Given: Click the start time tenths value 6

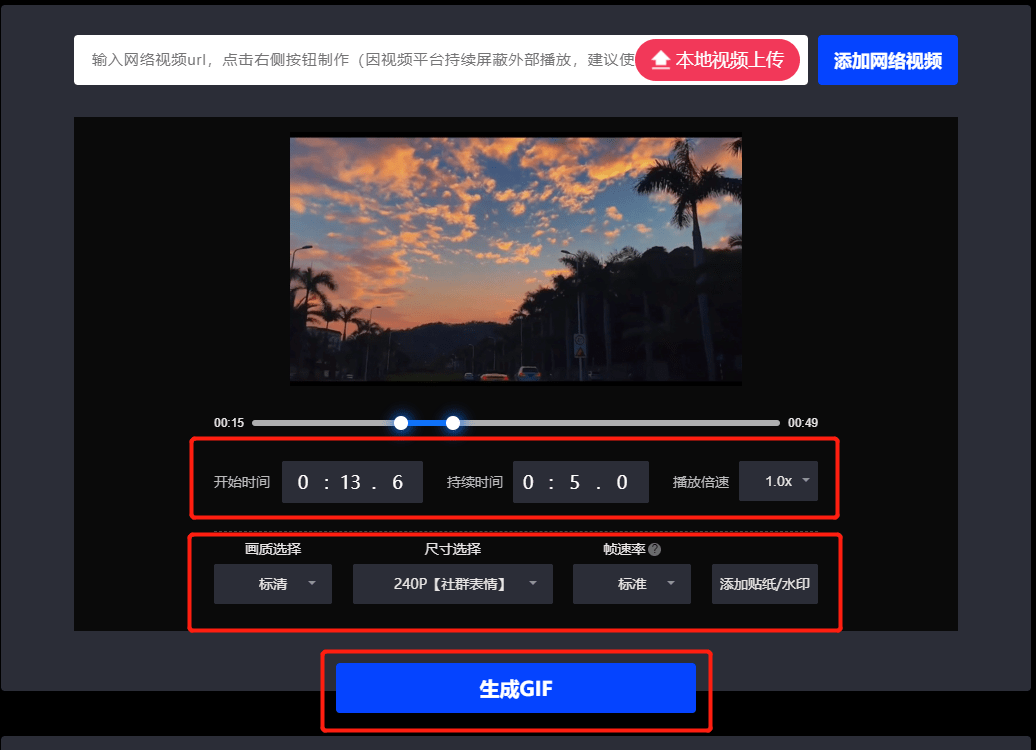Looking at the screenshot, I should click(x=397, y=482).
